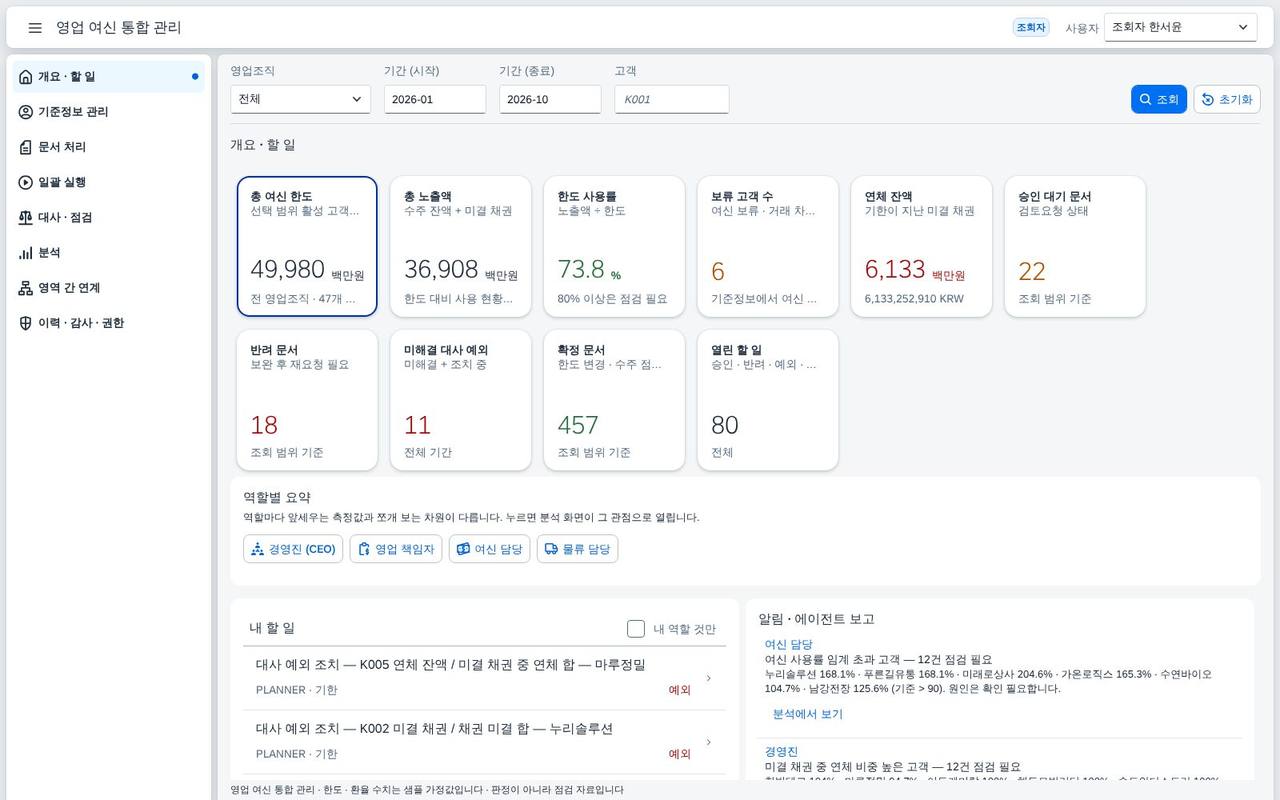Select the 확정 문서 card showing 457
This screenshot has width=1280, height=800.
click(614, 400)
